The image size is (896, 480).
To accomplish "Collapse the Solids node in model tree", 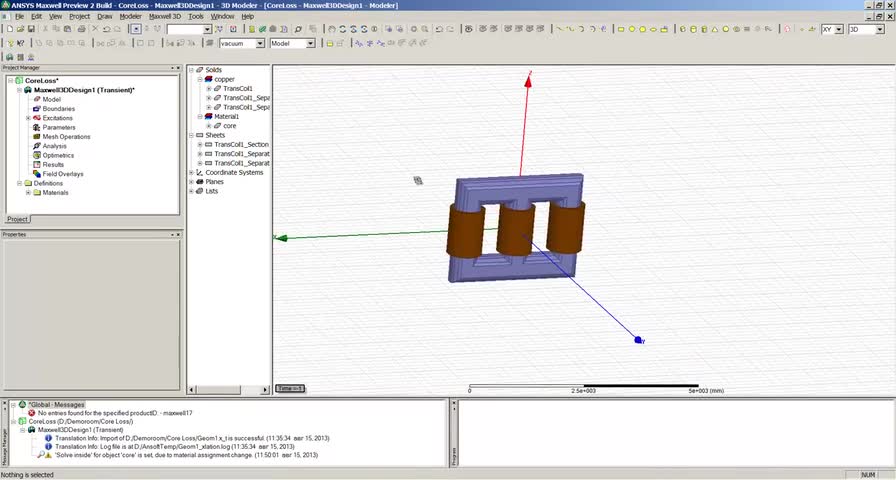I will click(191, 70).
